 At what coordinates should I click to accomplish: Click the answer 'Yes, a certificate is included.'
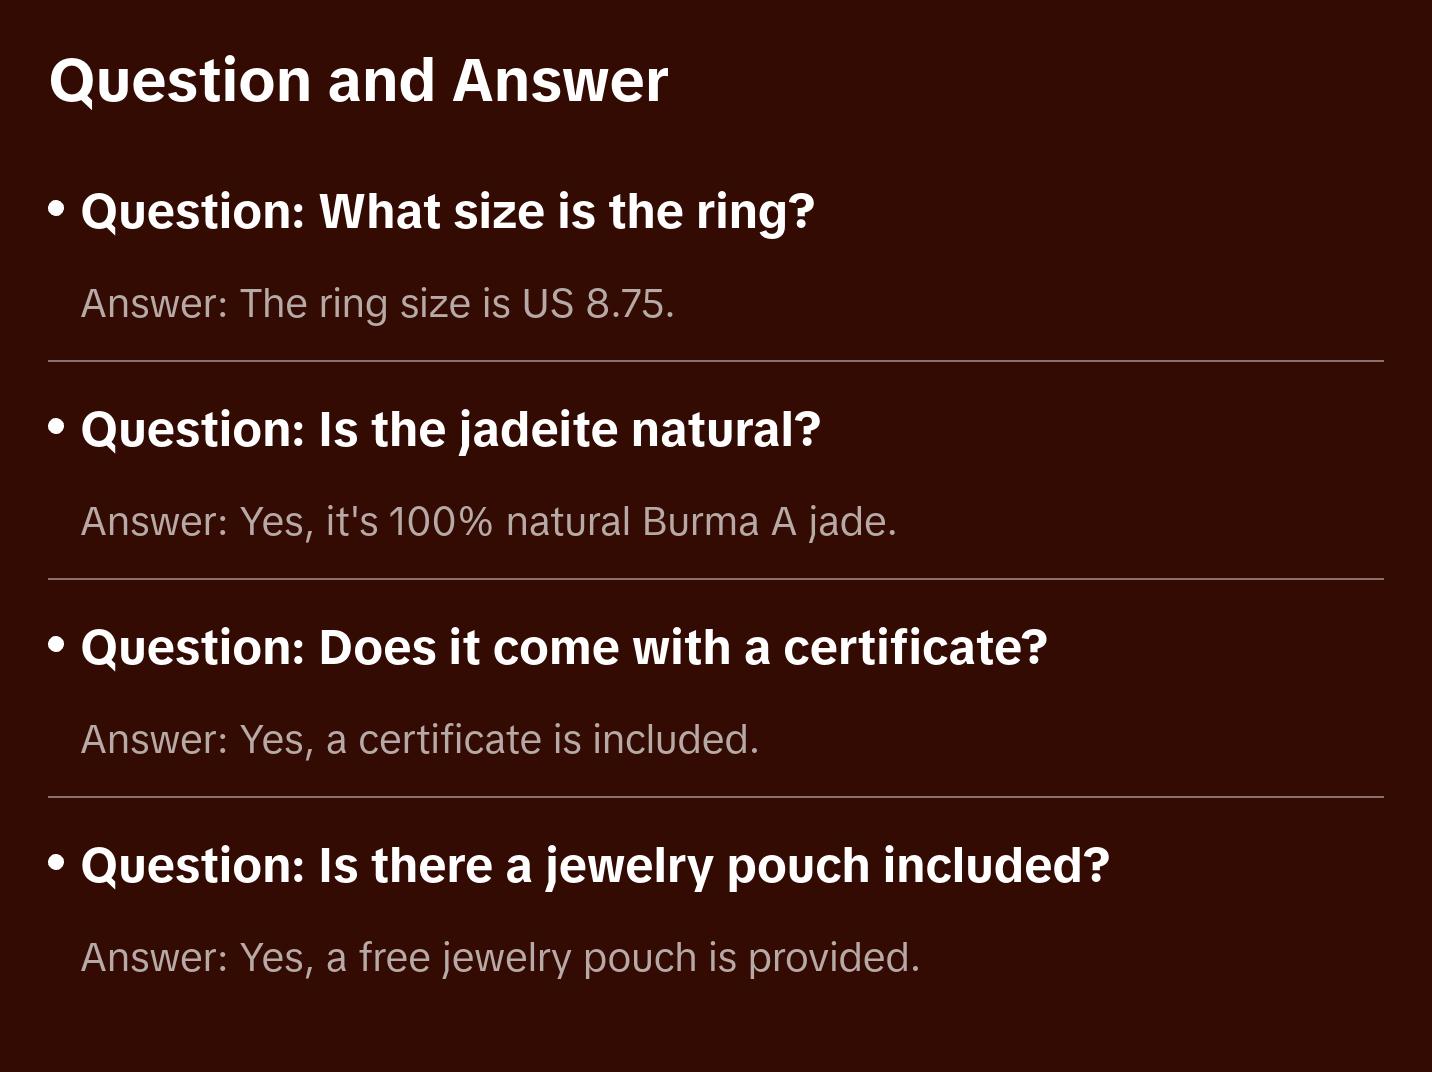(420, 740)
